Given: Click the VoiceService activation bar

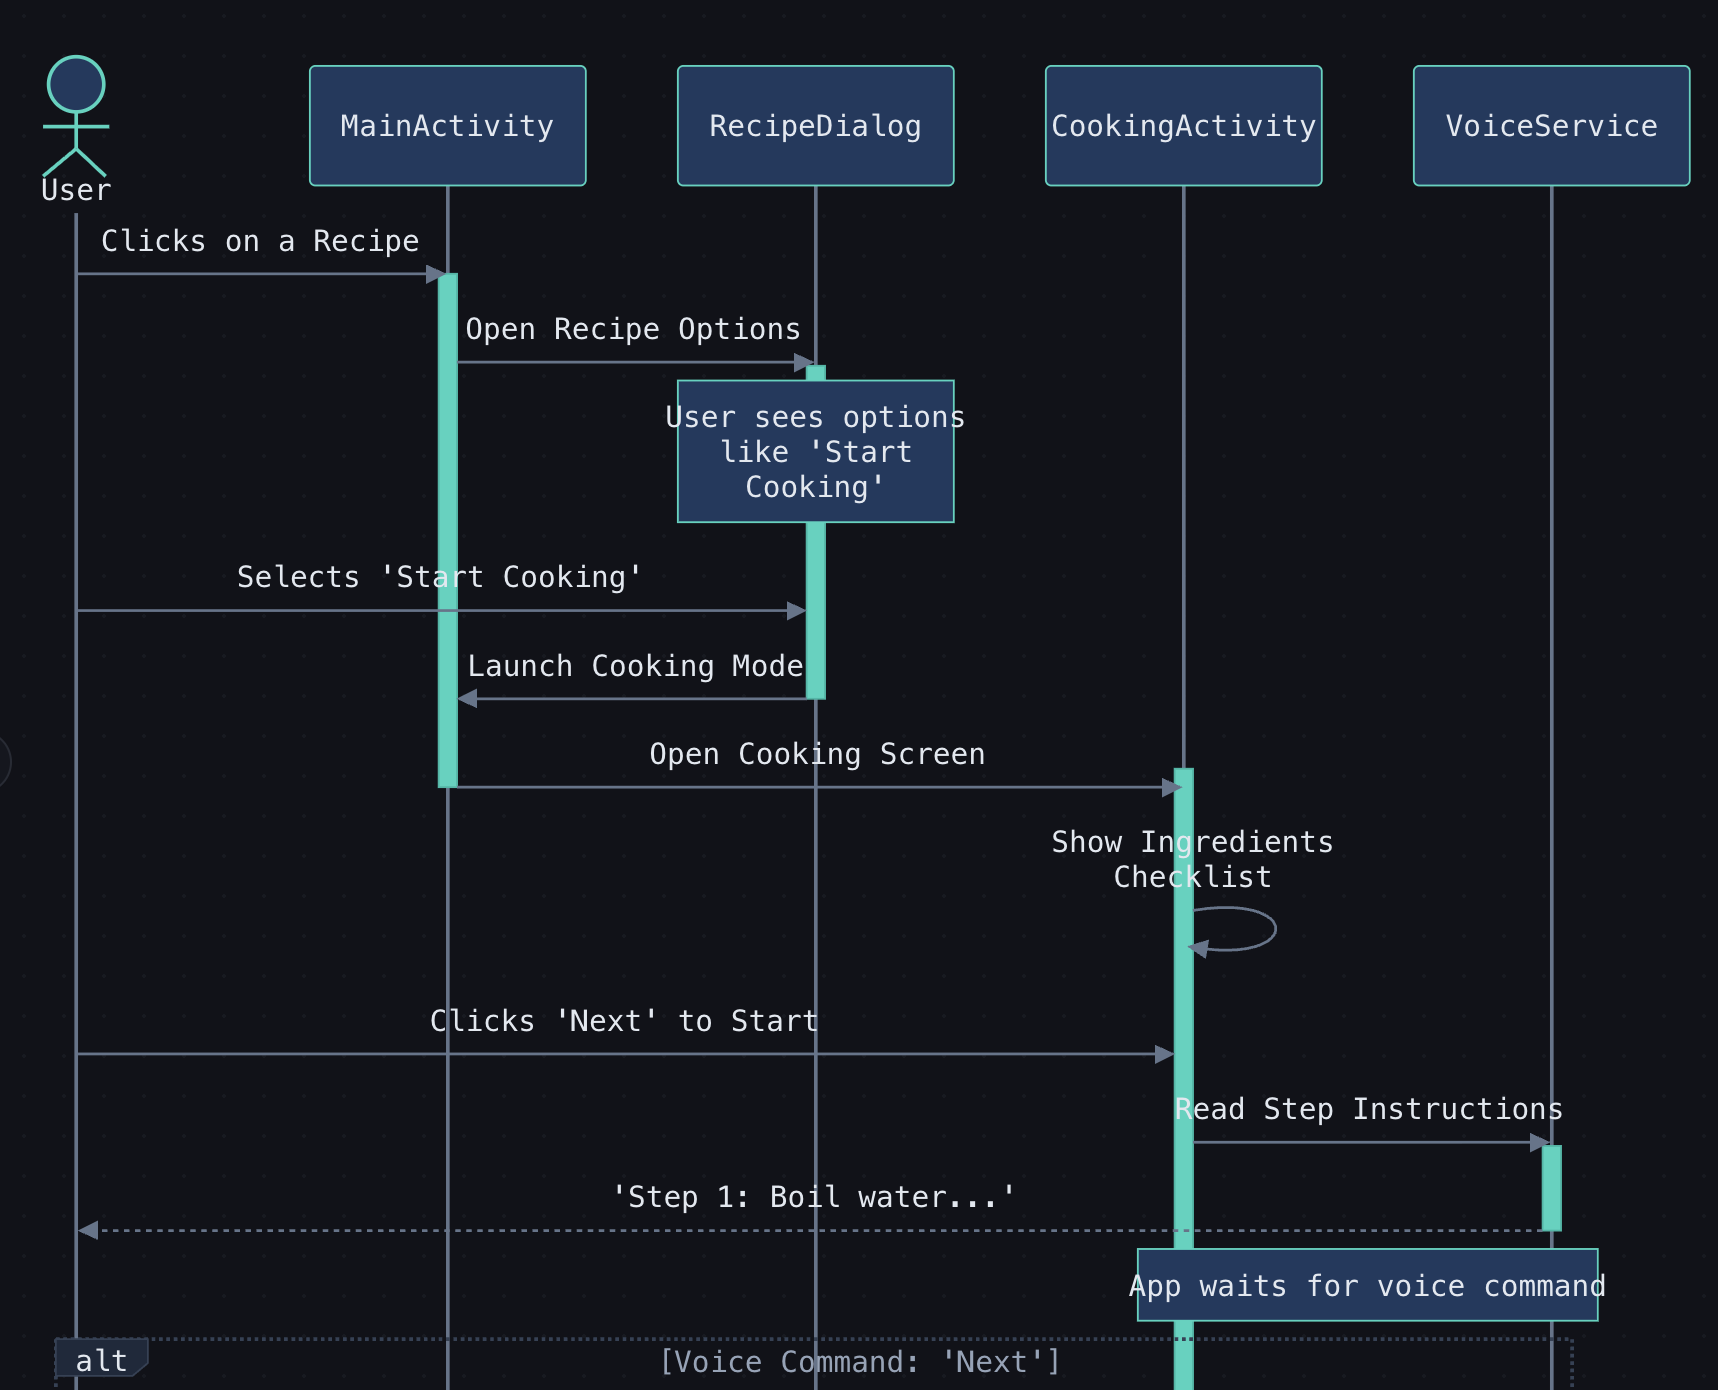Looking at the screenshot, I should pos(1550,1185).
